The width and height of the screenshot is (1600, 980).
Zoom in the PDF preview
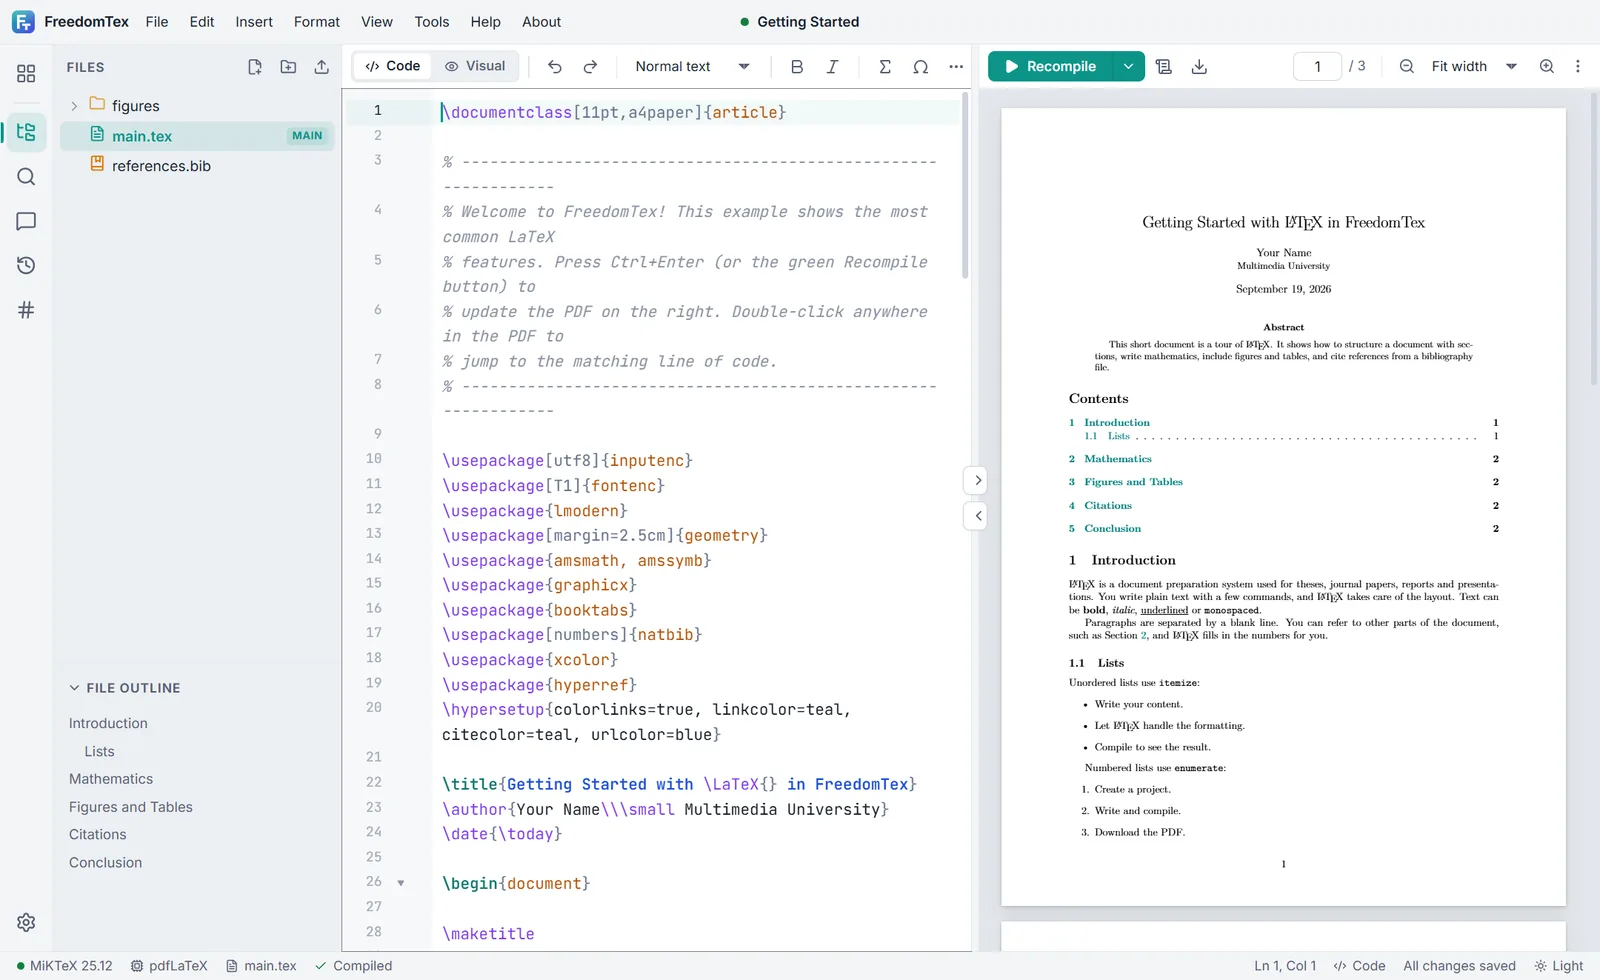1547,67
